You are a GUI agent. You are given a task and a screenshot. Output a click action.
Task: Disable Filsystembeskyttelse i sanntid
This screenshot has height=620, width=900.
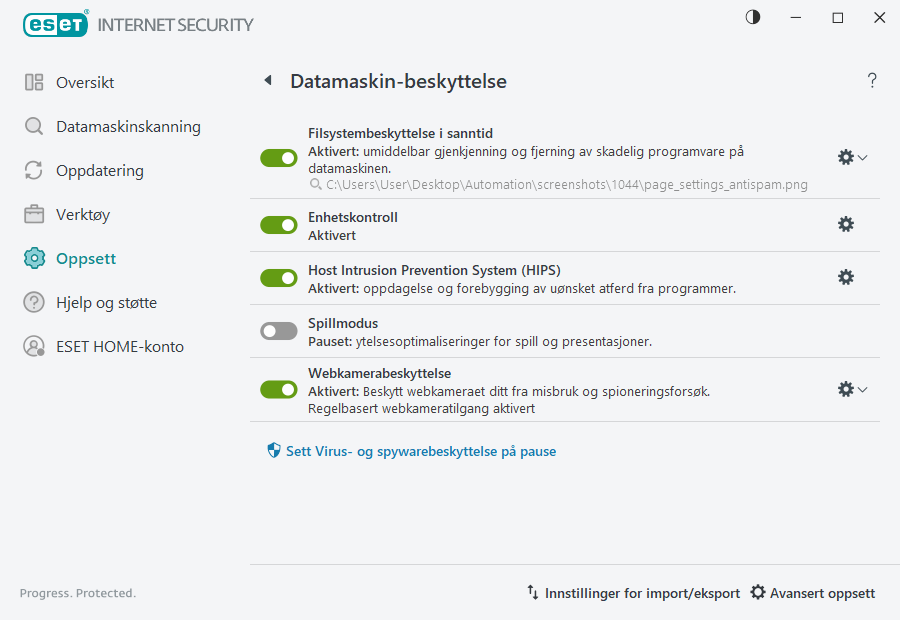click(x=278, y=157)
